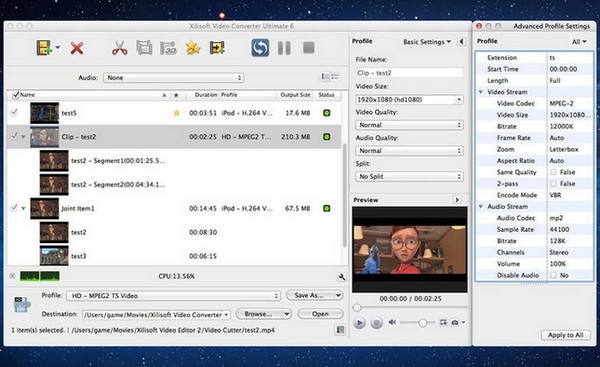Open the Audio track dropdown showing None
This screenshot has height=367, width=600.
coord(174,78)
